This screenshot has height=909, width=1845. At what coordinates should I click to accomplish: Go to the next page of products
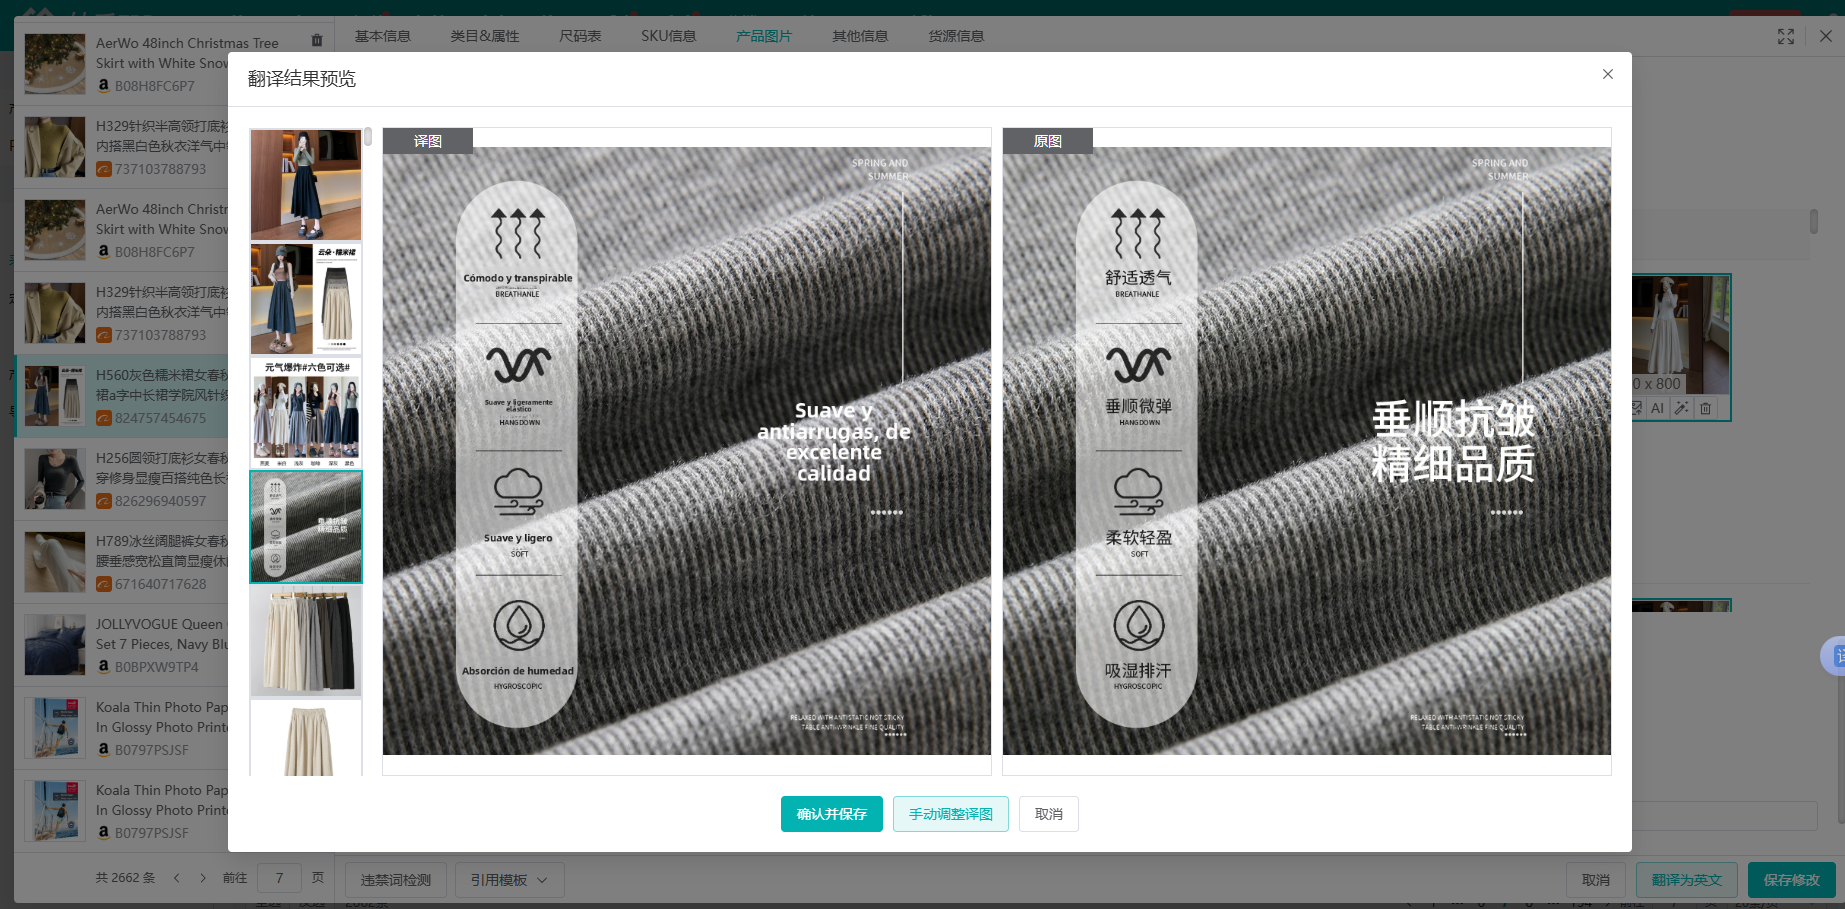[x=203, y=878]
